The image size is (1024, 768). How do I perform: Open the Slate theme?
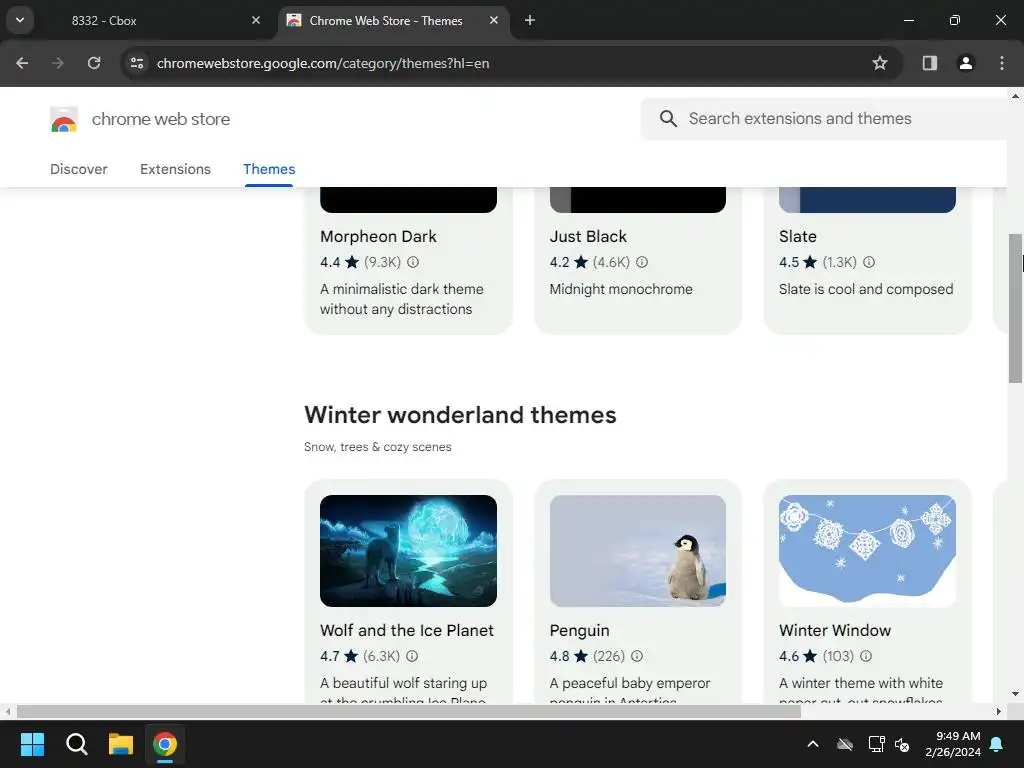(x=797, y=236)
